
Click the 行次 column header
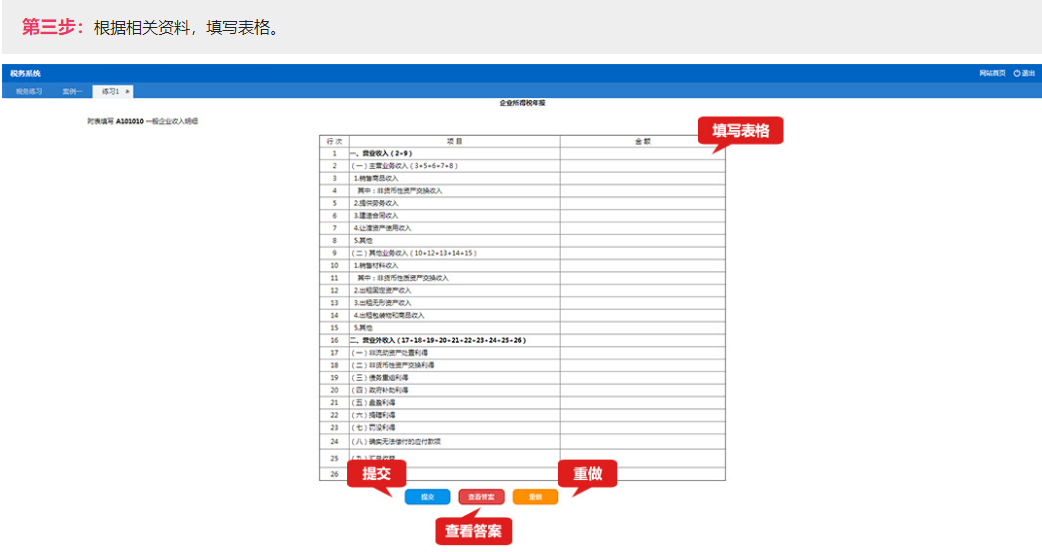point(334,141)
